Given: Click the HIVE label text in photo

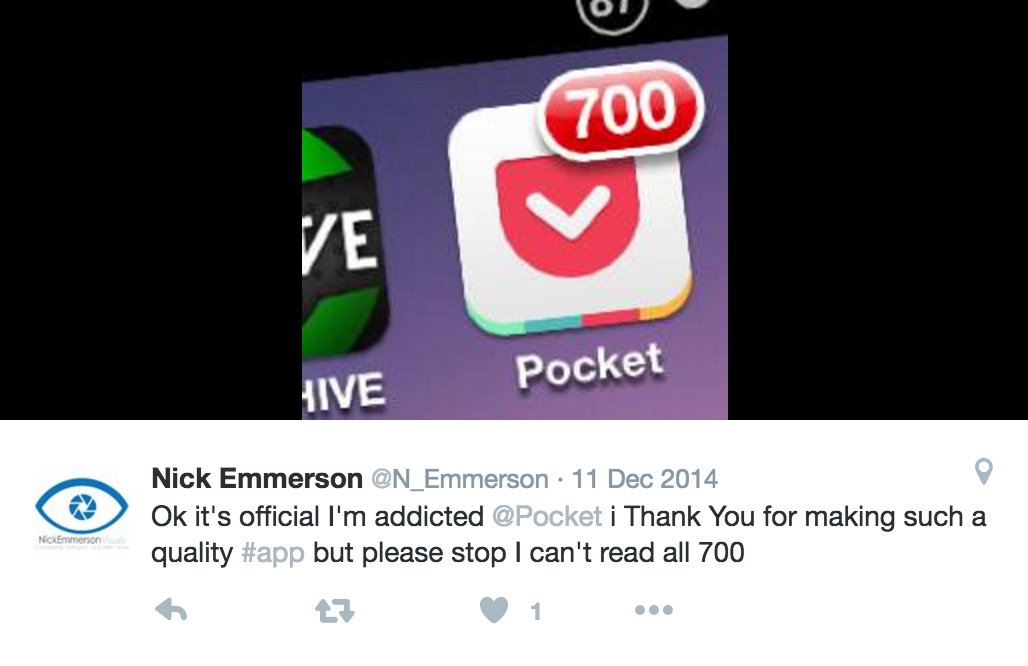Looking at the screenshot, I should (344, 393).
